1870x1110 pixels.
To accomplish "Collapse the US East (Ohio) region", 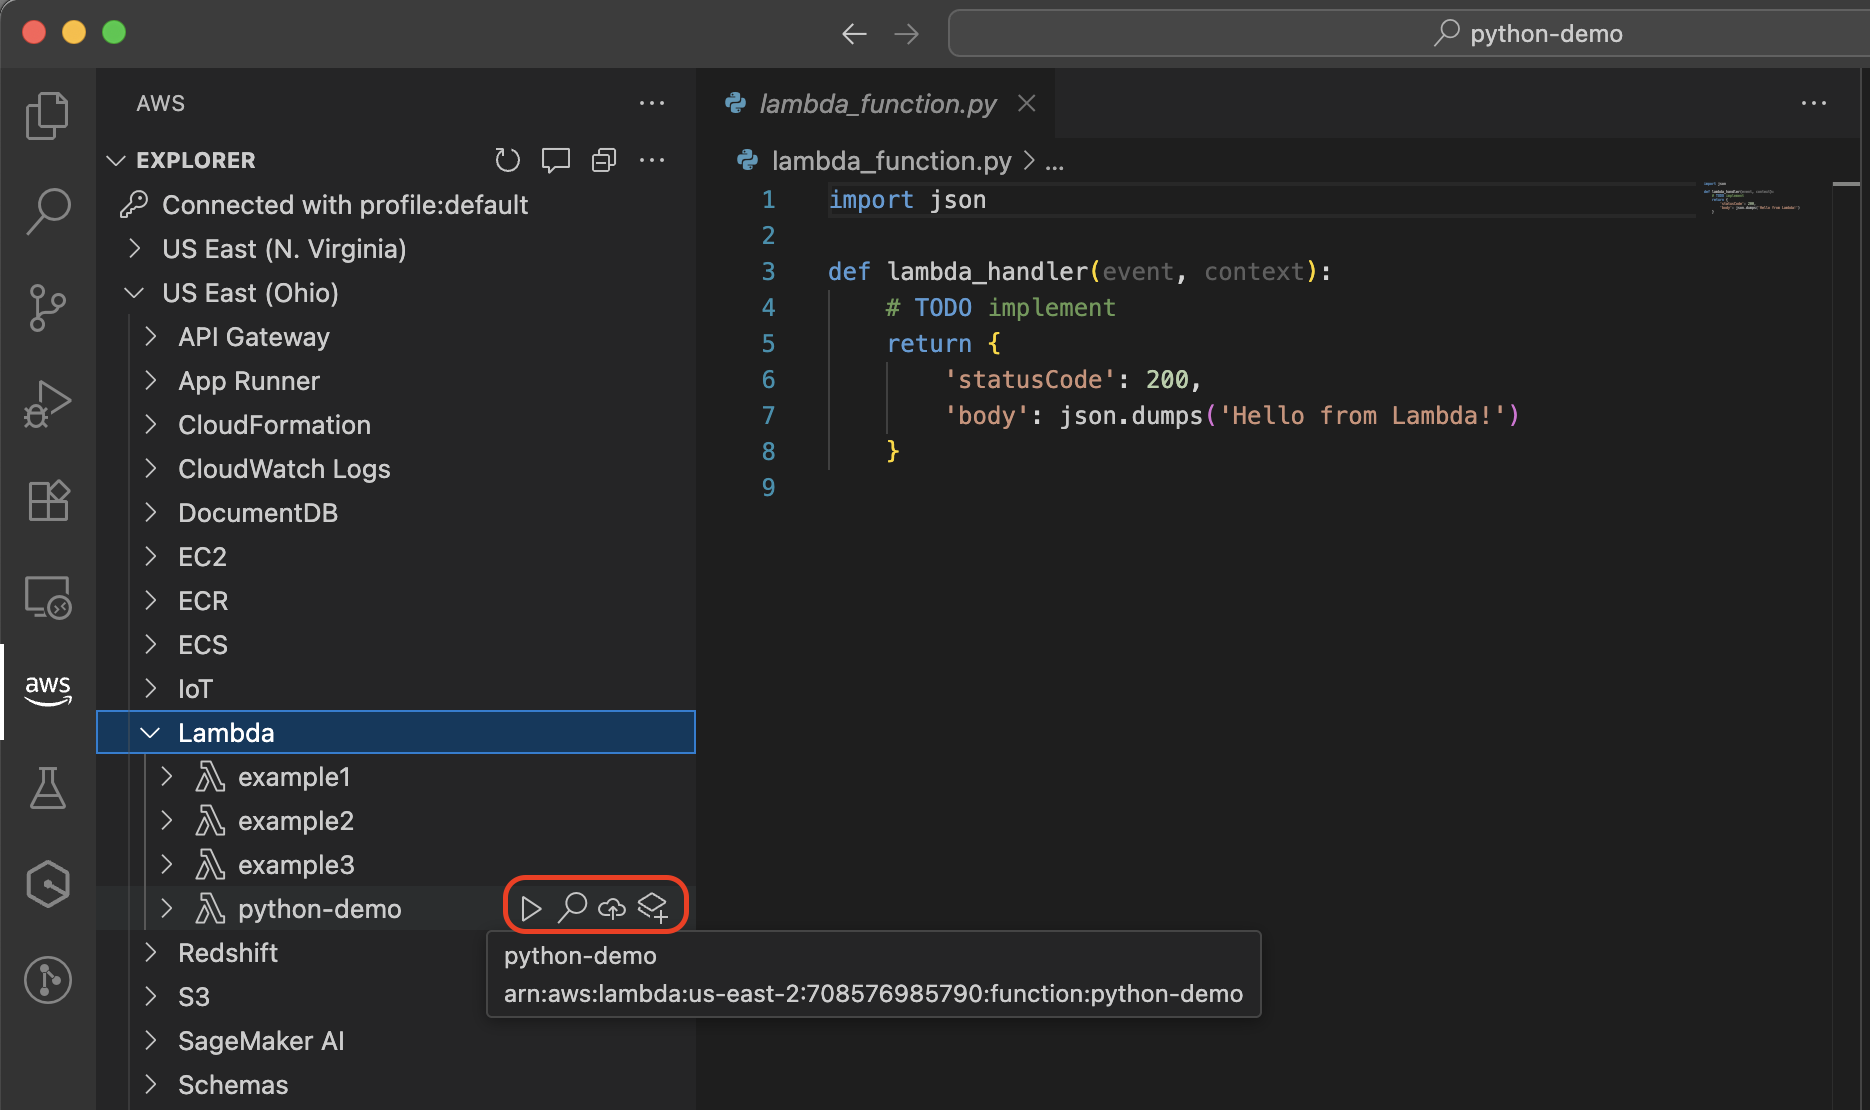I will pyautogui.click(x=134, y=292).
